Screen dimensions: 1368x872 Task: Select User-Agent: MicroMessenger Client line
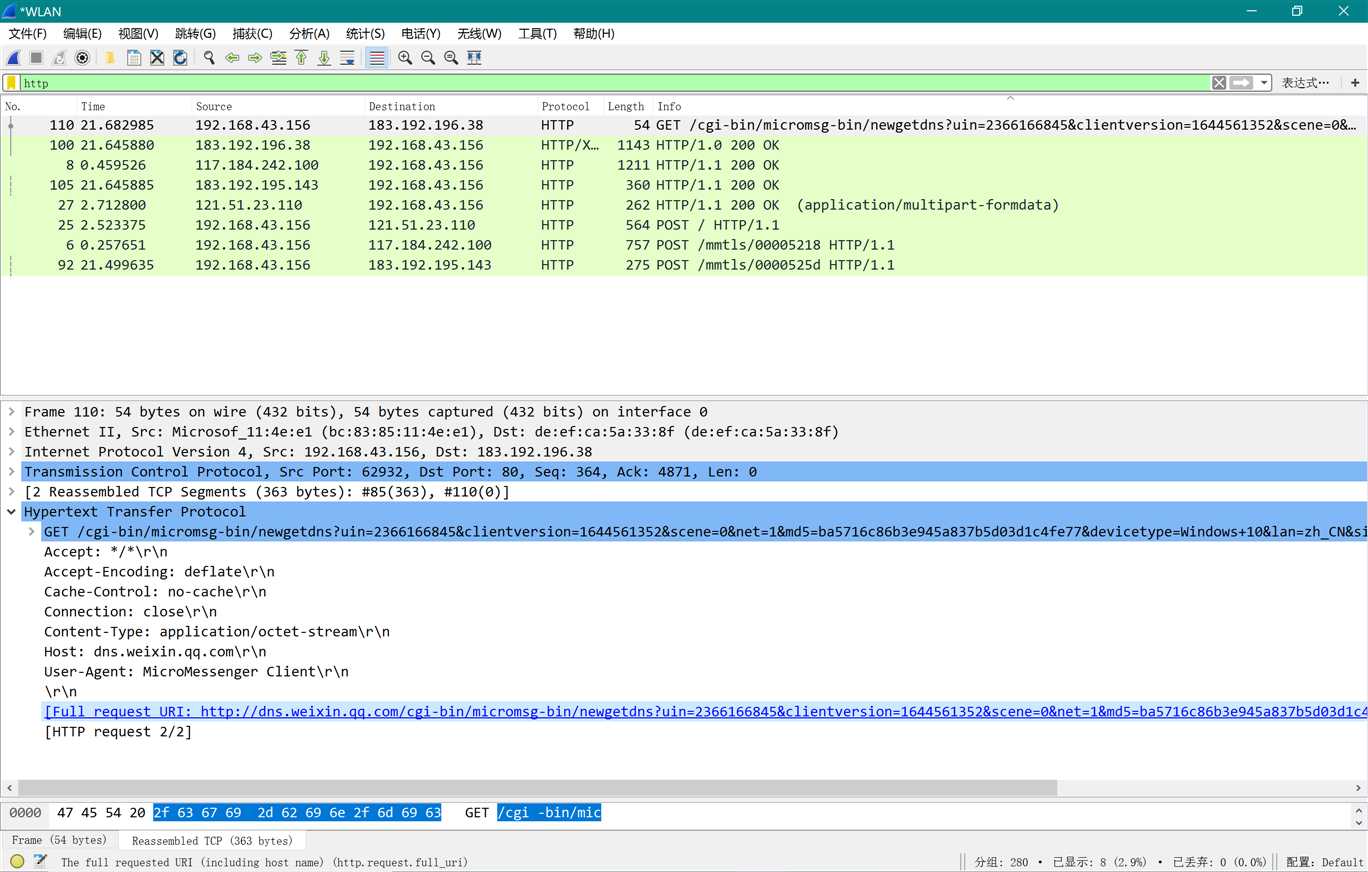click(196, 672)
